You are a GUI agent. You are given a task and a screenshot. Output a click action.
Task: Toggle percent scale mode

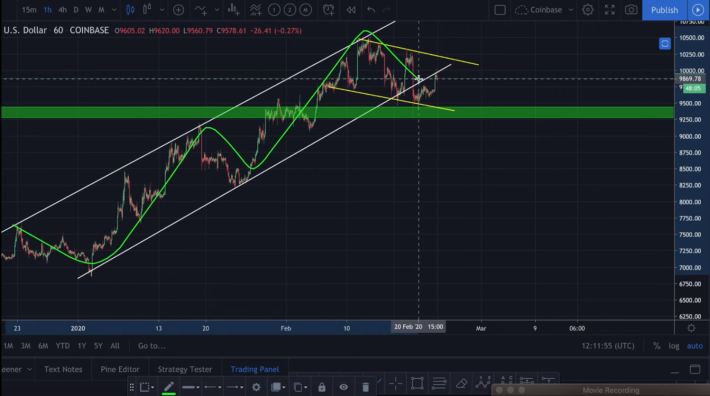click(x=656, y=346)
